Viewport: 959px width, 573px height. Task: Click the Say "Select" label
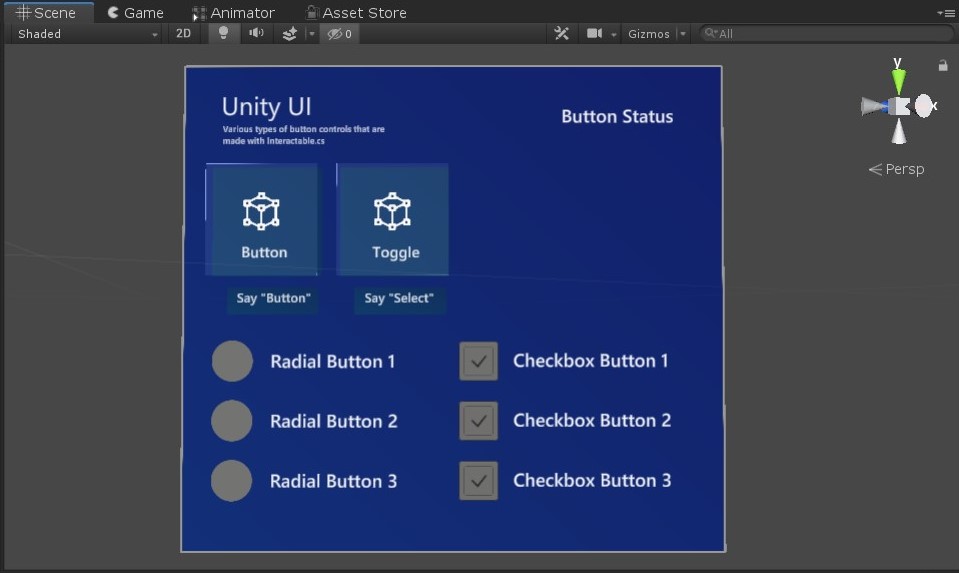click(x=399, y=298)
